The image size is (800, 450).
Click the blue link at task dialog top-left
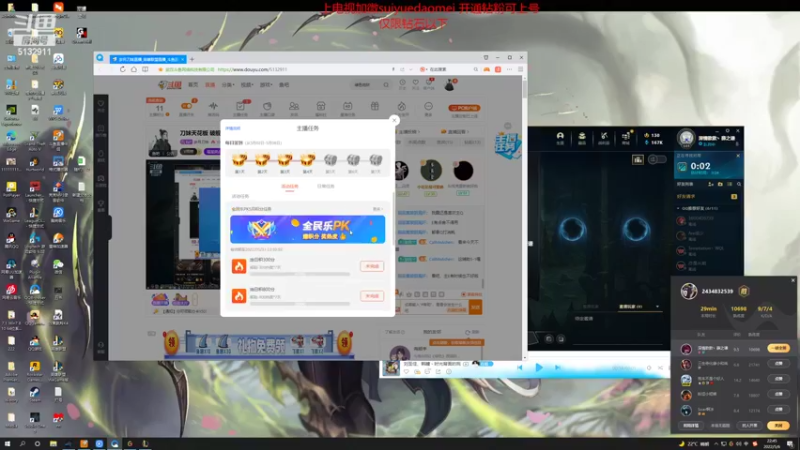click(233, 129)
